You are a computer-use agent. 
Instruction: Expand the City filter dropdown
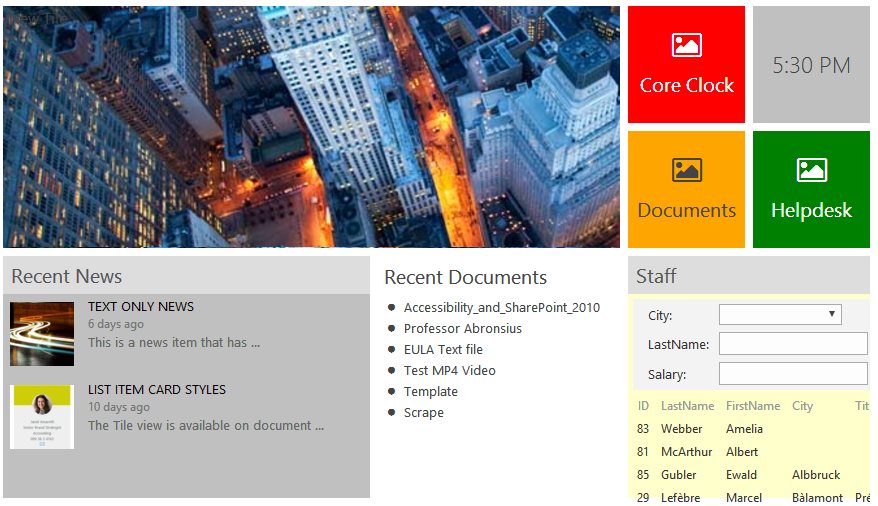point(780,315)
